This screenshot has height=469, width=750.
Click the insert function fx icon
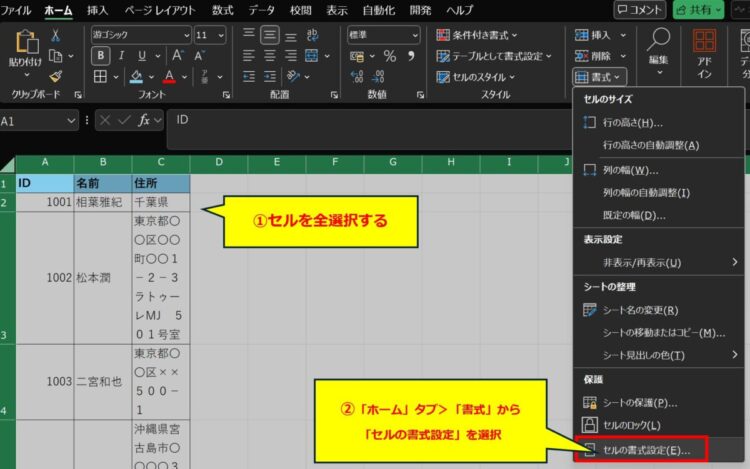tap(143, 120)
